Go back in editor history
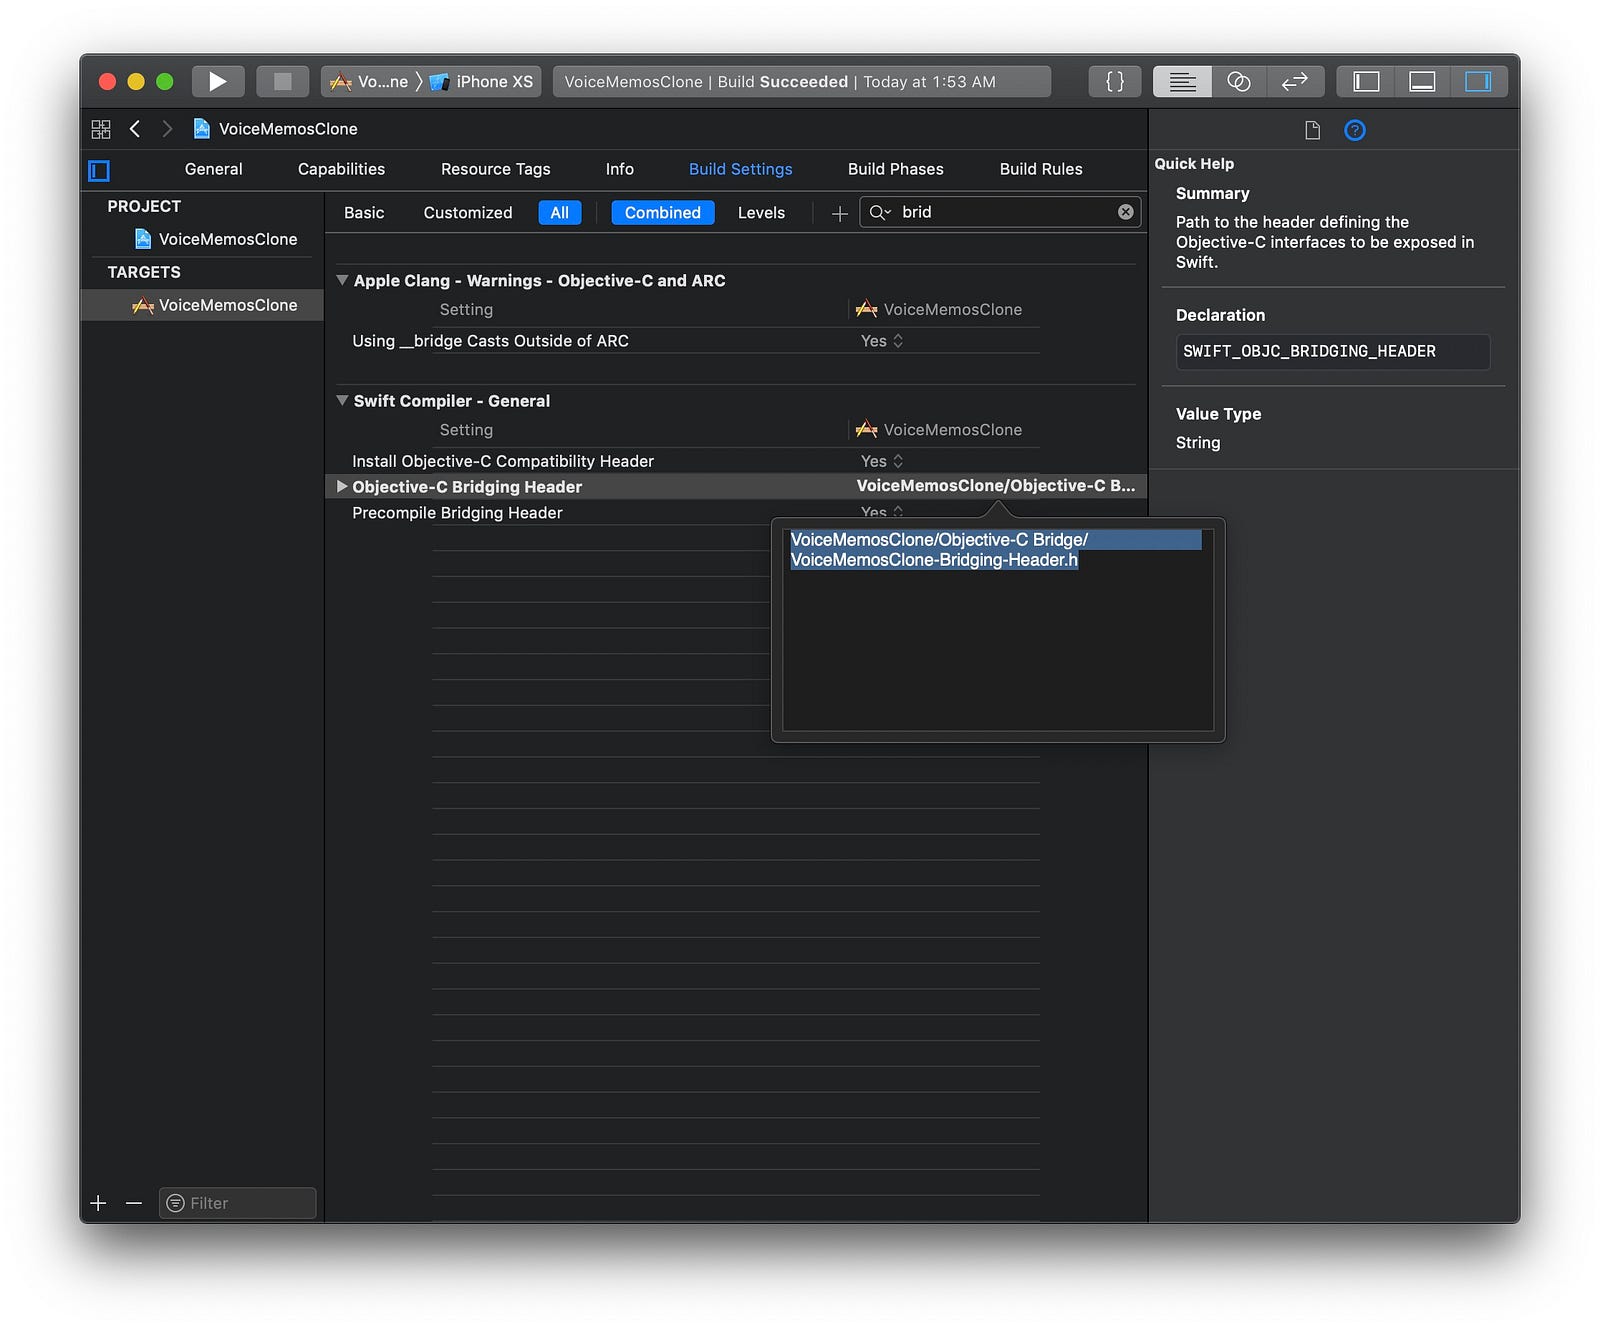Viewport: 1600px width, 1329px height. 135,129
